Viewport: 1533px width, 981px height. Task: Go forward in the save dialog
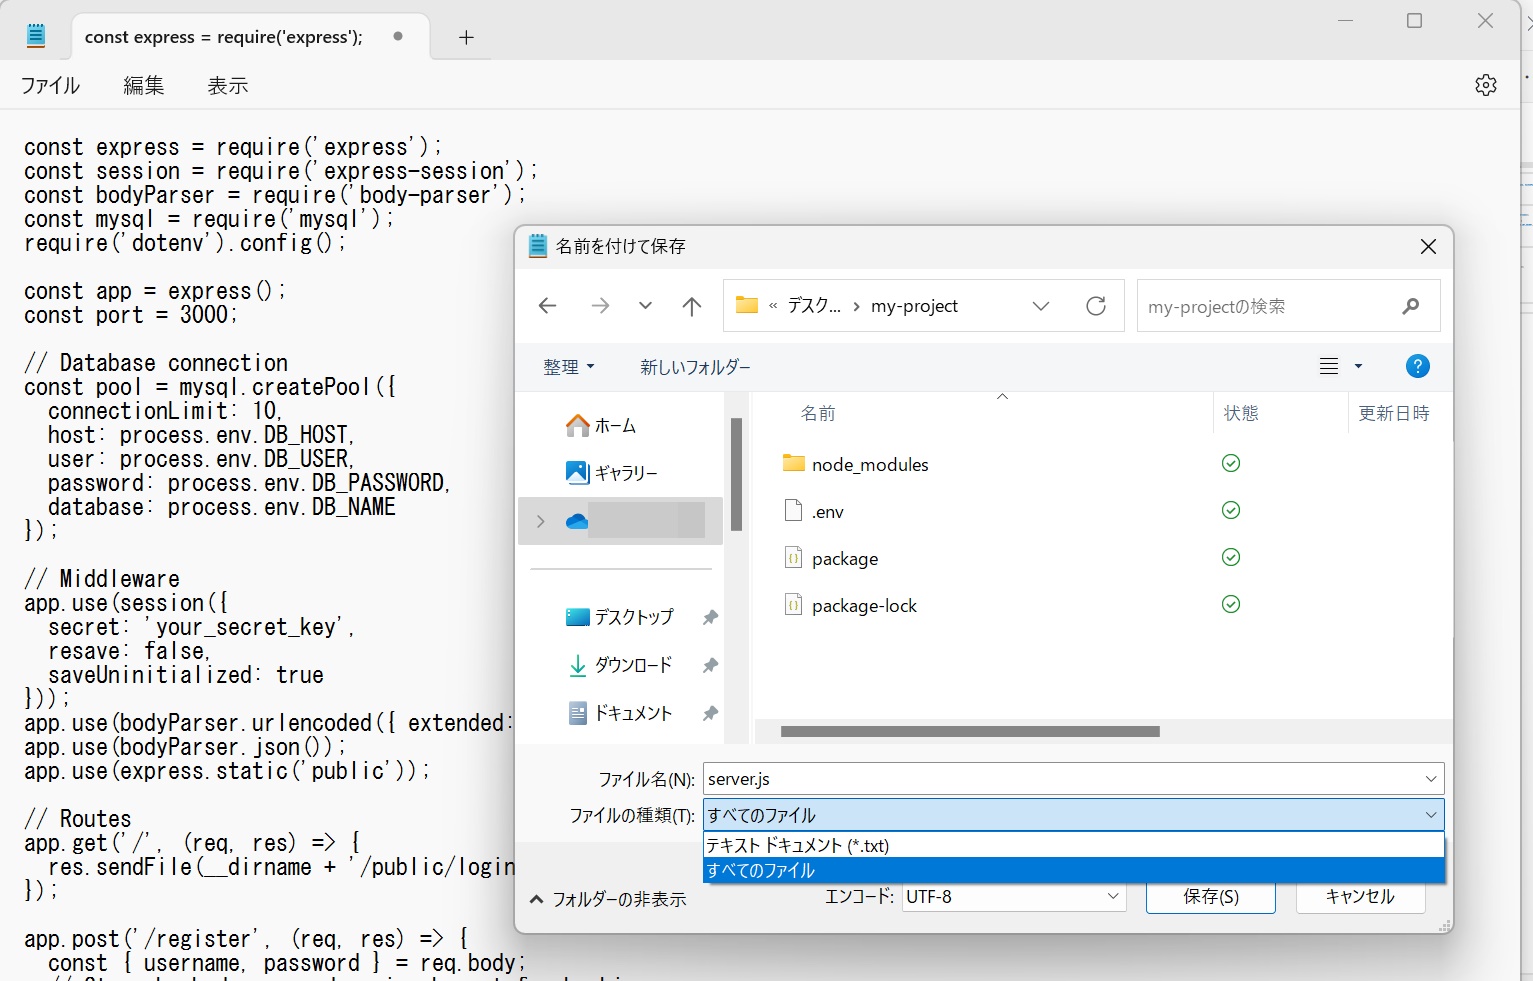[x=600, y=306]
